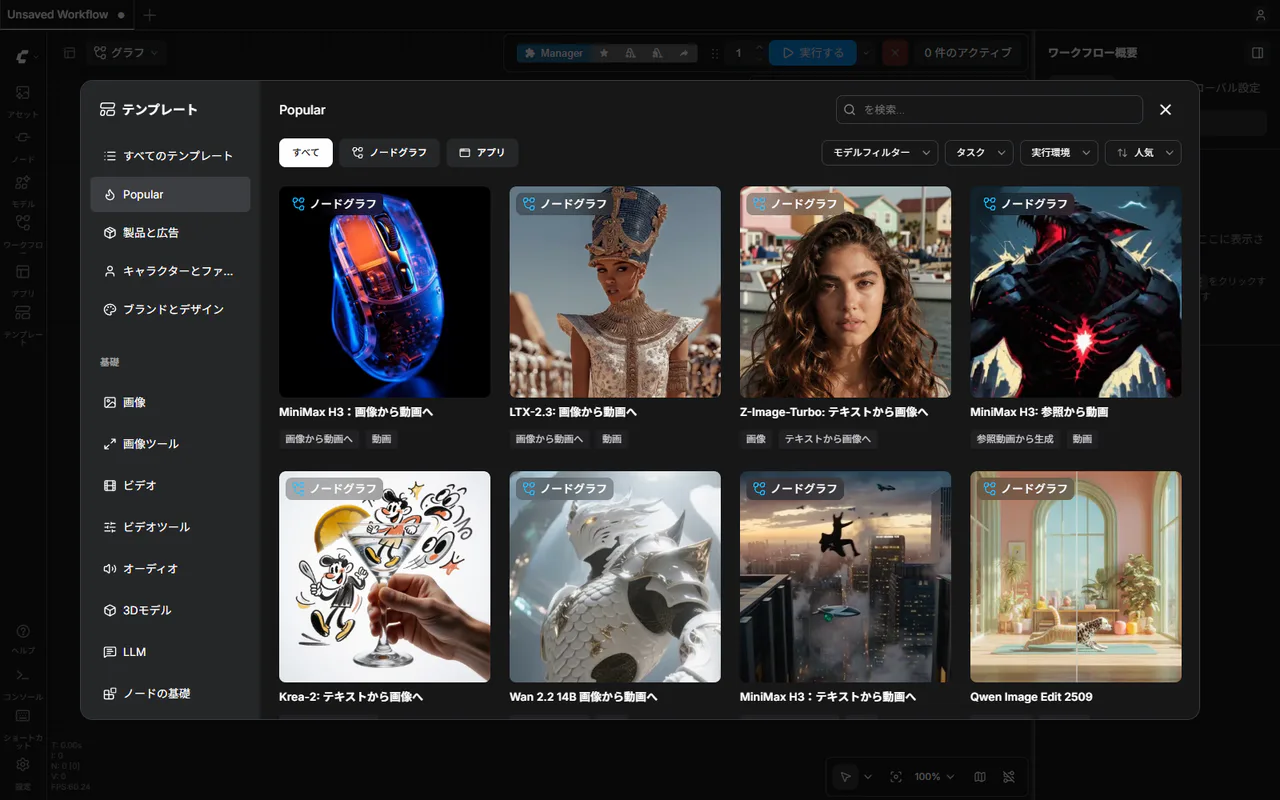Toggle the minimap icon in the bottom toolbar
This screenshot has width=1280, height=800.
pos(980,777)
